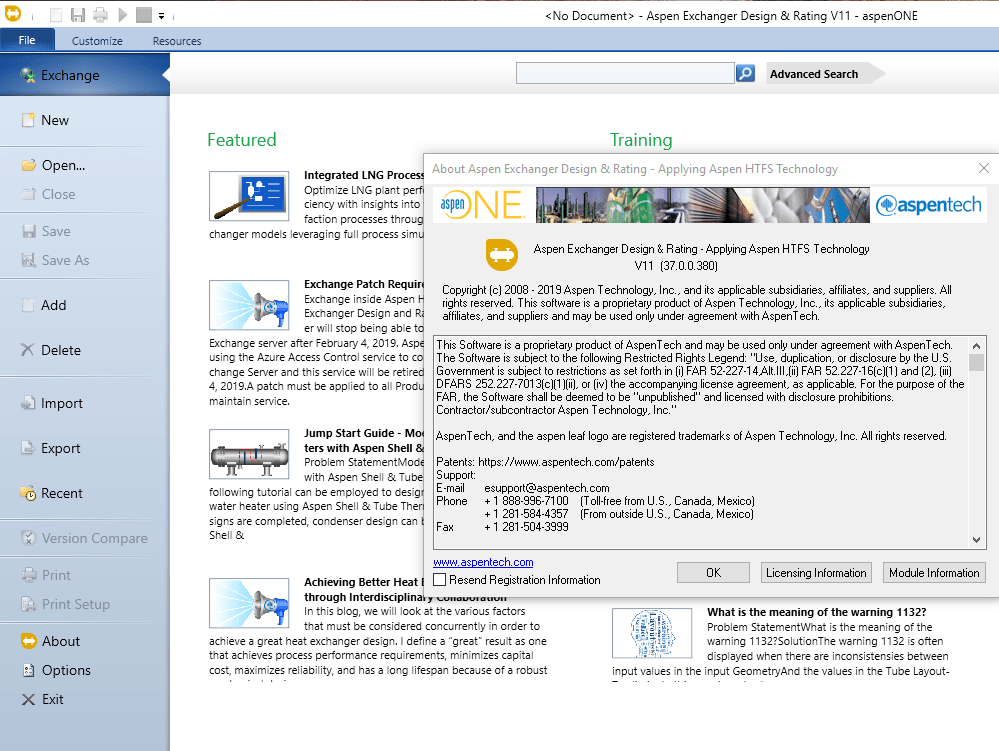This screenshot has width=999, height=751.
Task: Click the Close item's folder icon in the File menu
Action: (x=29, y=194)
